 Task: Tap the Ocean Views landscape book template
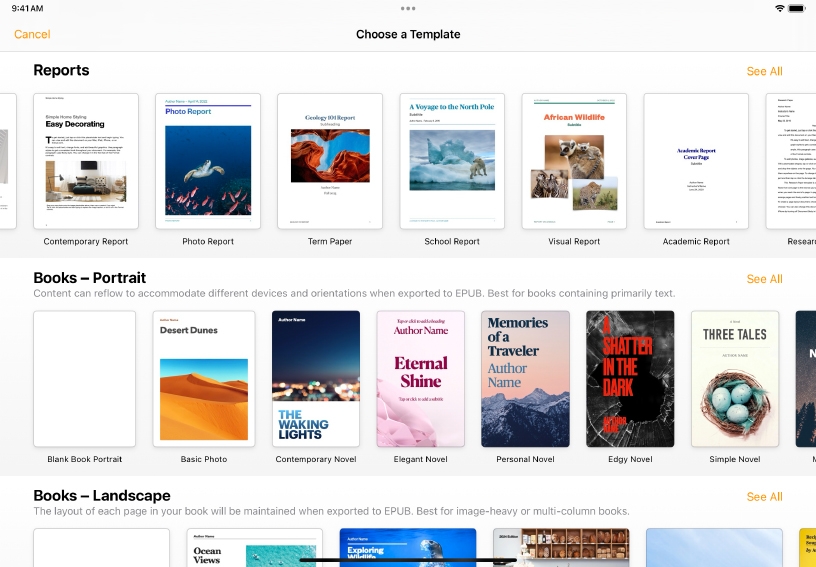254,548
